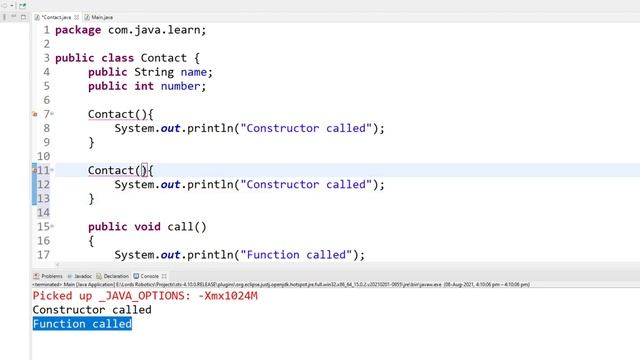Minimize the left side panel

pos(13,17)
